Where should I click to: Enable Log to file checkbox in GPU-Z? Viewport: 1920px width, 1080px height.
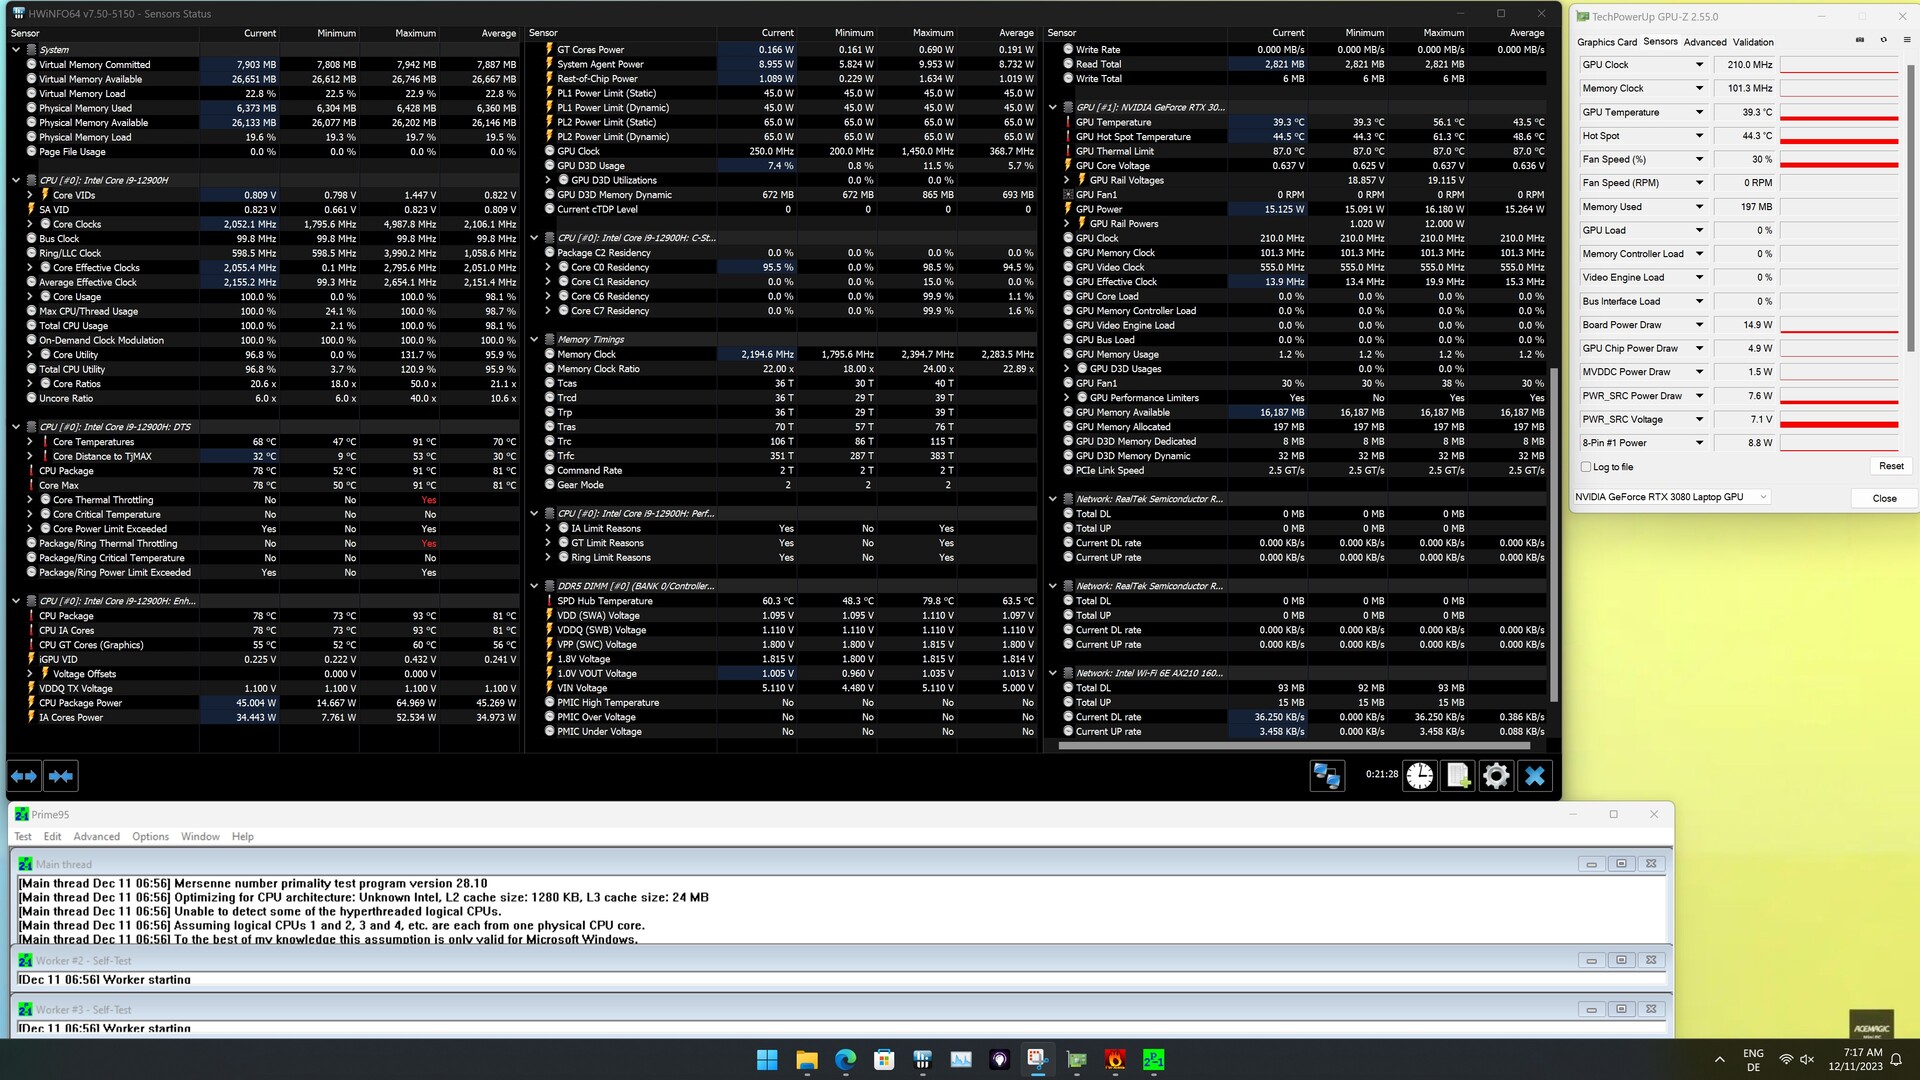(1586, 467)
